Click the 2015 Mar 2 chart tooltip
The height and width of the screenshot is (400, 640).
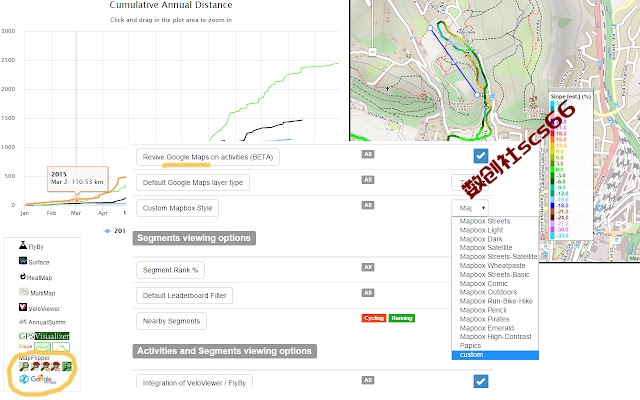pyautogui.click(x=78, y=178)
